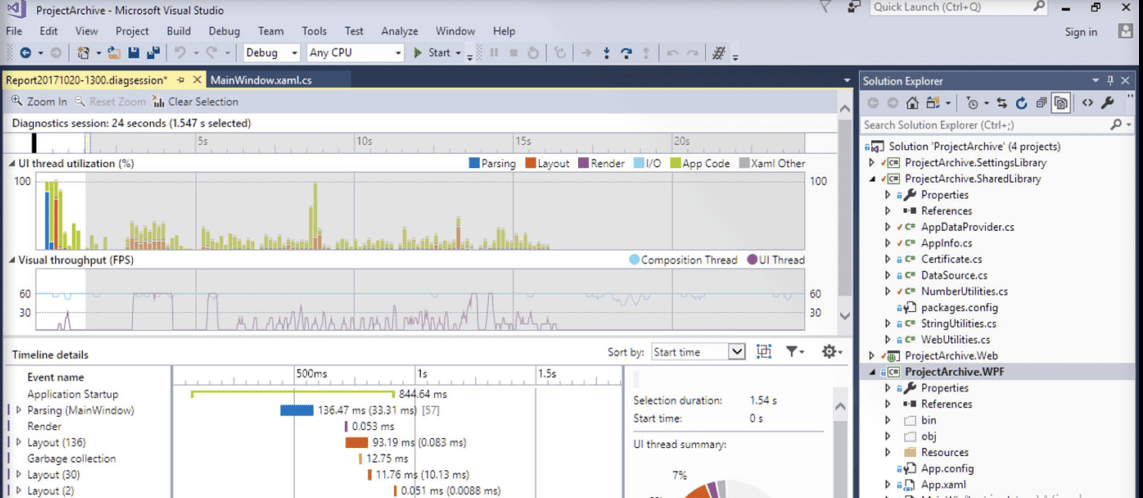1143x498 pixels.
Task: Save the current file with the floppy icon
Action: [x=134, y=52]
